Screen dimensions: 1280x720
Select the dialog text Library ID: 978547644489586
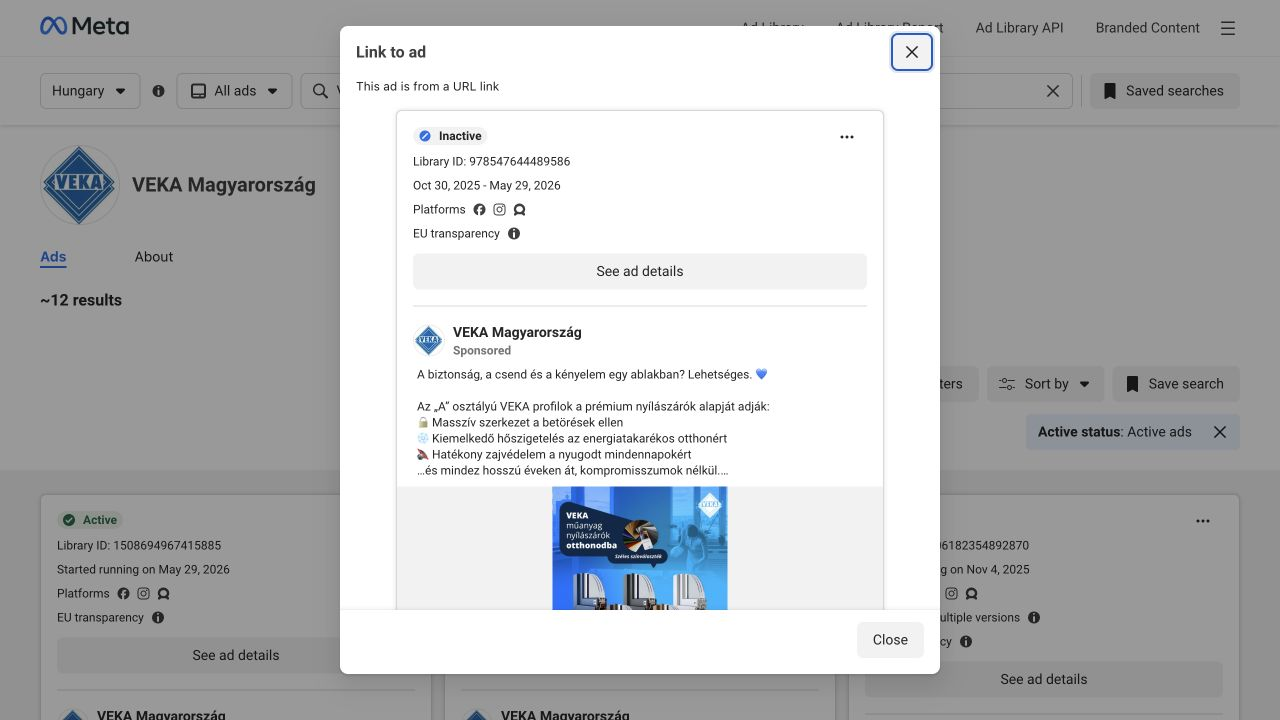[492, 161]
